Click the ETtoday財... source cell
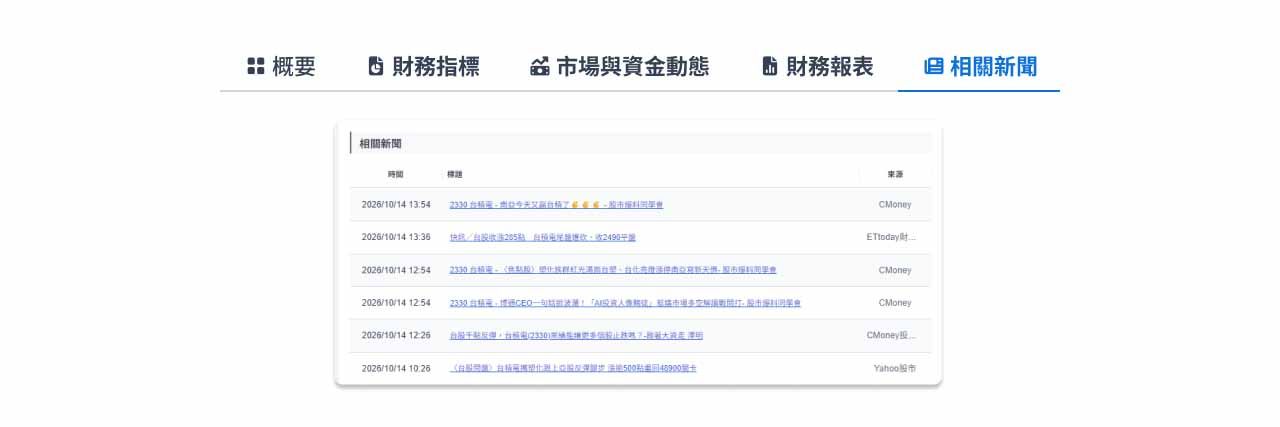 click(891, 238)
